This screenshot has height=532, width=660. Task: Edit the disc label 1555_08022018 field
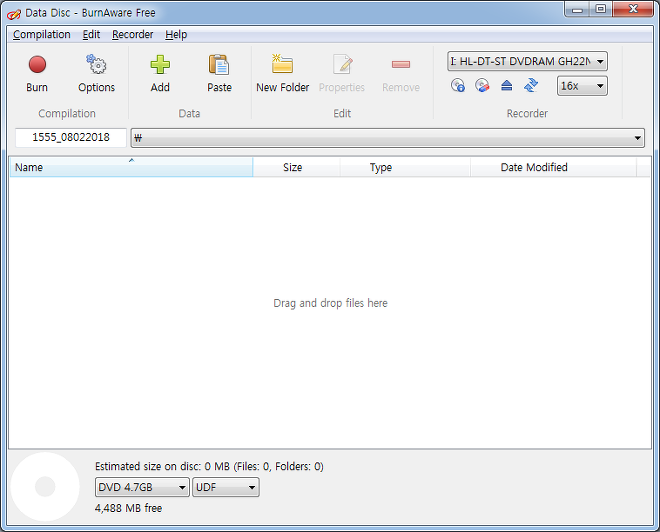71,138
